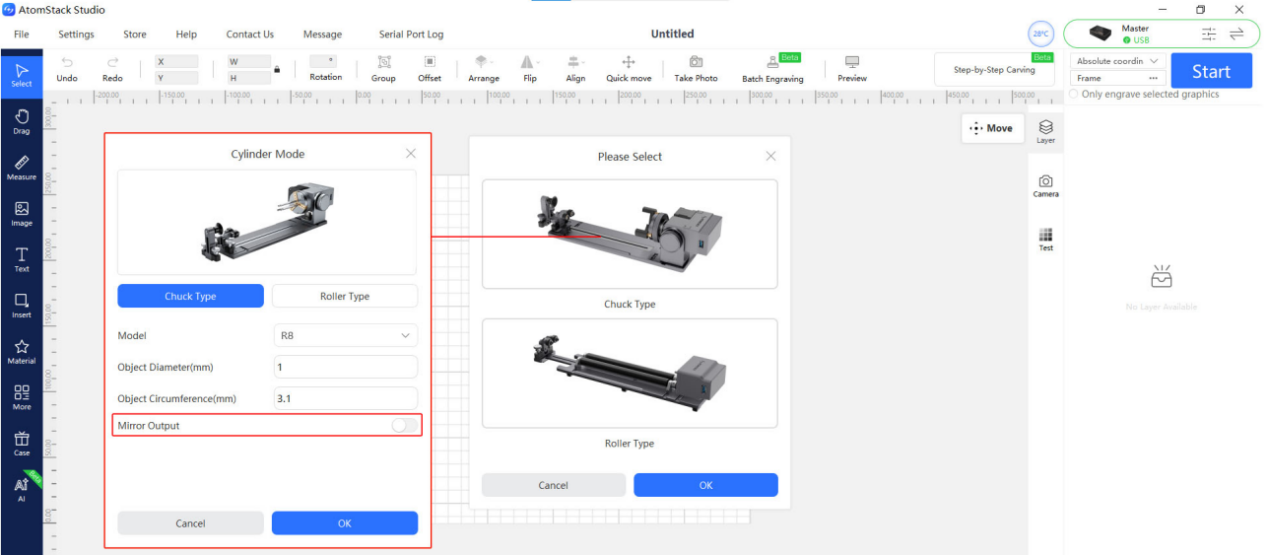Select the Chuck Type rotary thumbnail

pos(630,235)
